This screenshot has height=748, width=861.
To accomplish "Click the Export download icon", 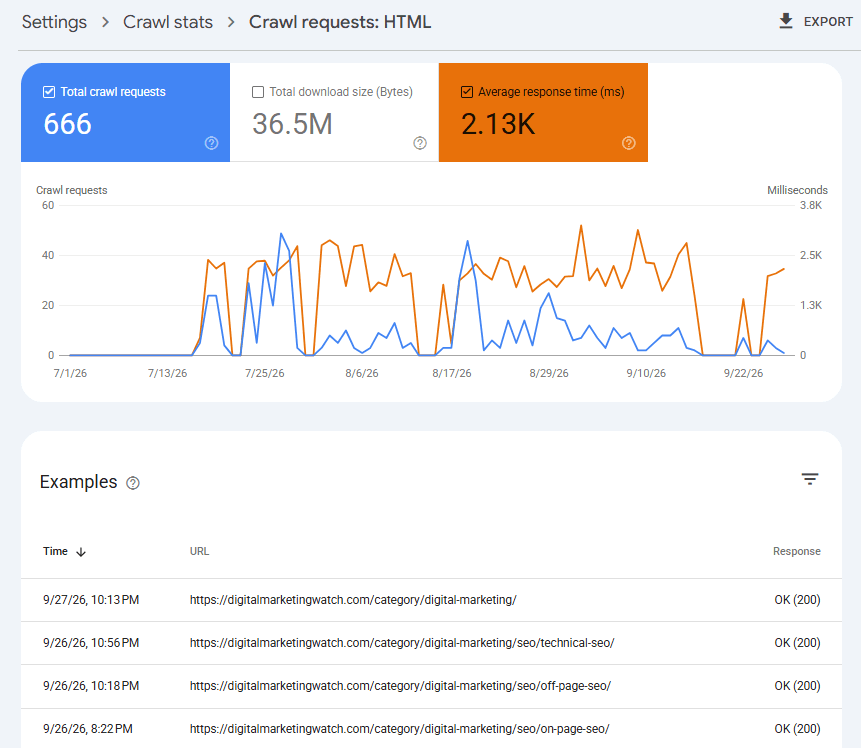I will 786,21.
